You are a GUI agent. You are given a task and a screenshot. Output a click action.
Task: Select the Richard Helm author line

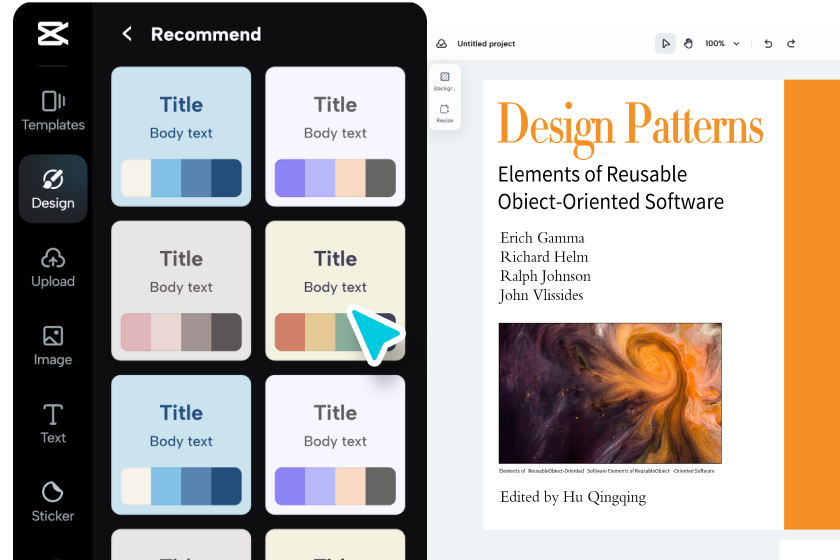click(544, 257)
